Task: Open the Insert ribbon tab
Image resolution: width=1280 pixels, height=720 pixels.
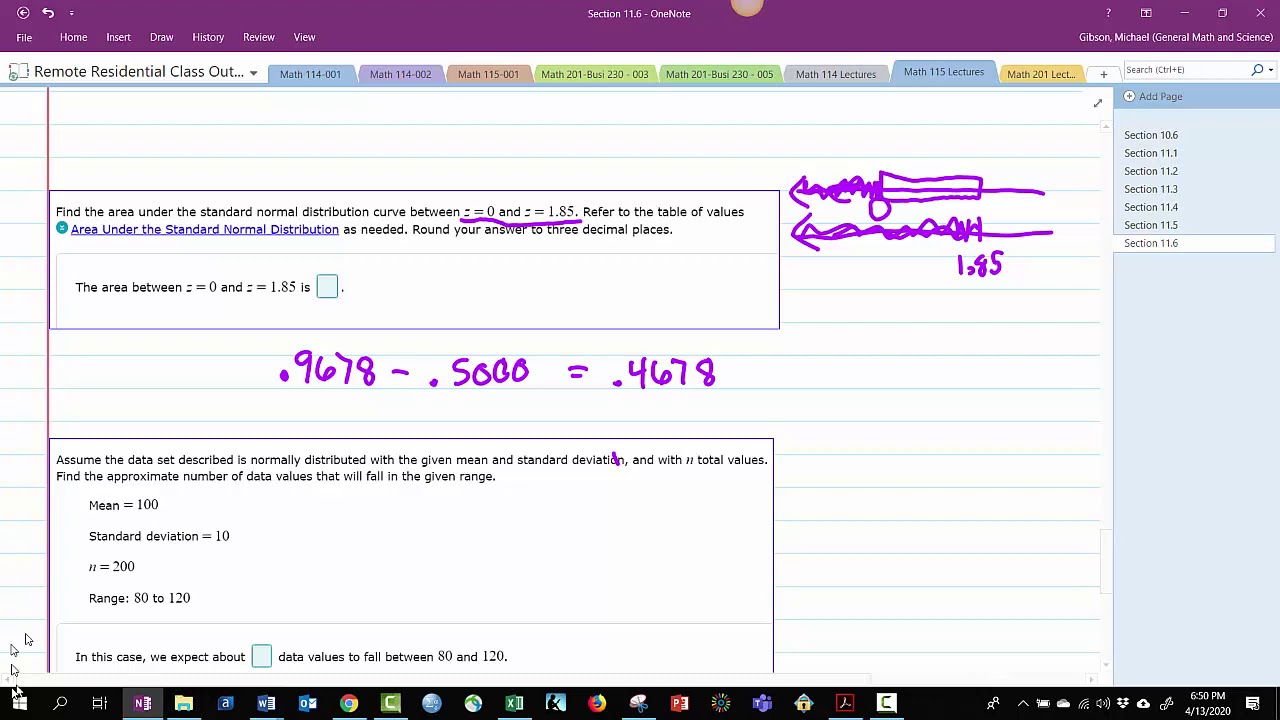Action: (118, 37)
